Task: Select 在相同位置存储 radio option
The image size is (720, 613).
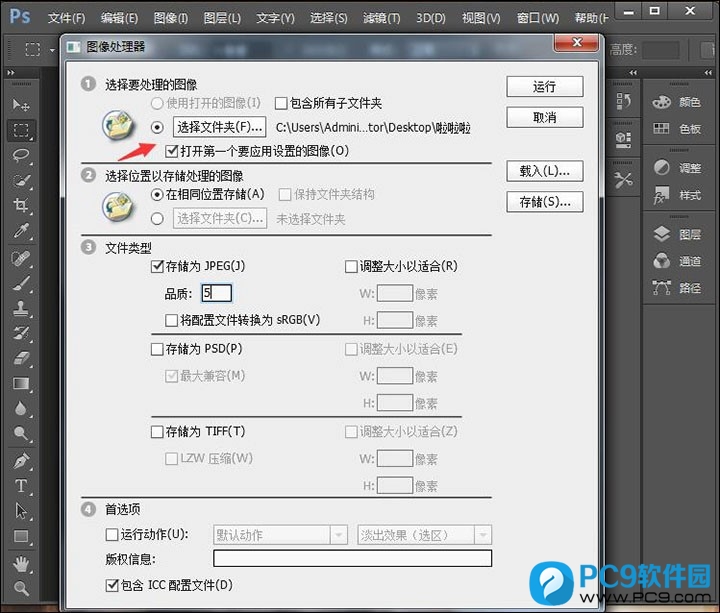Action: point(157,195)
